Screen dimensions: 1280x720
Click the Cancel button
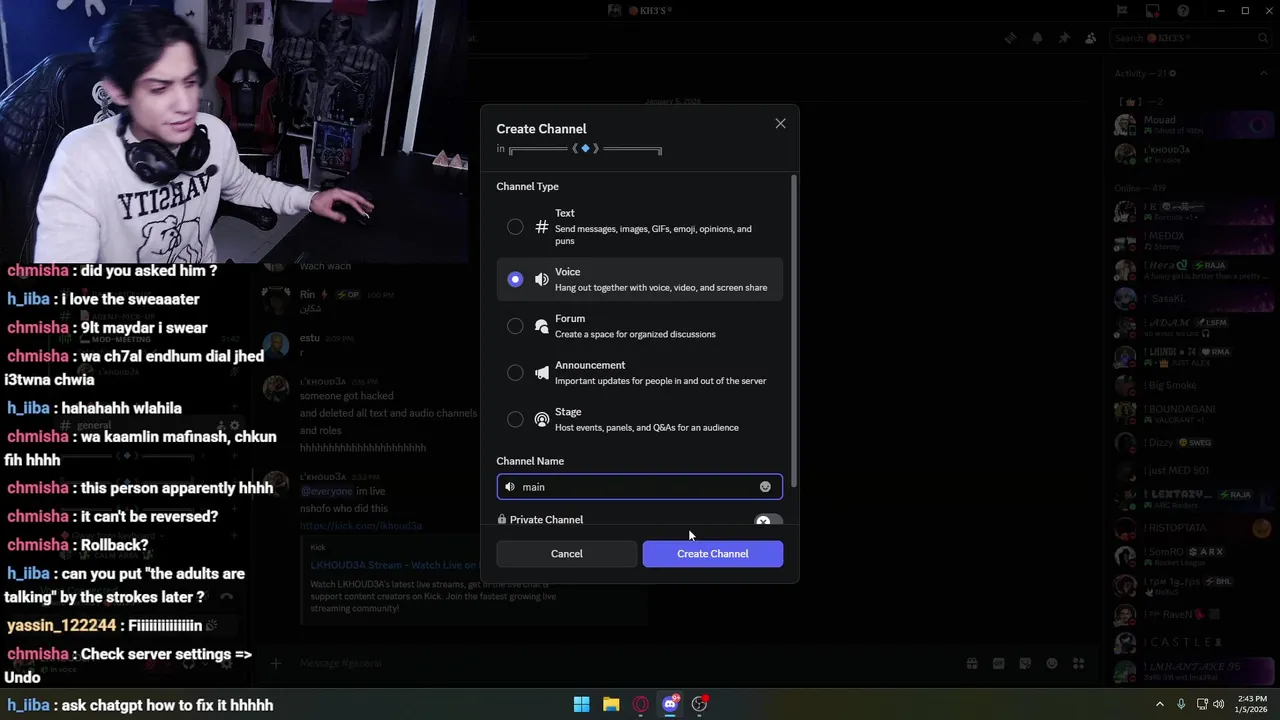click(566, 554)
